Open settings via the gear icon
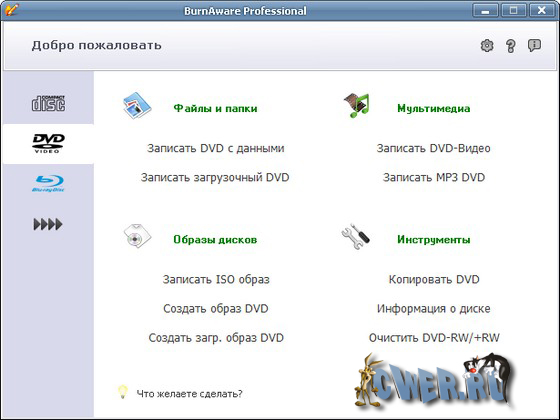The height and width of the screenshot is (420, 560). (x=487, y=46)
